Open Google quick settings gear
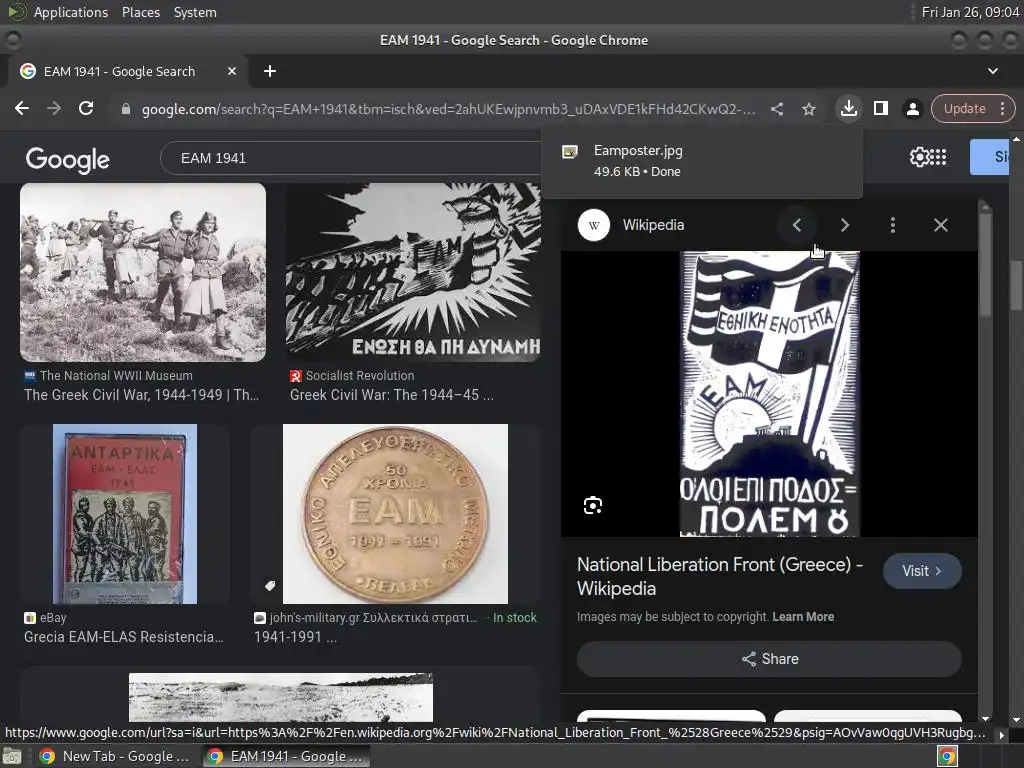 pyautogui.click(x=919, y=157)
